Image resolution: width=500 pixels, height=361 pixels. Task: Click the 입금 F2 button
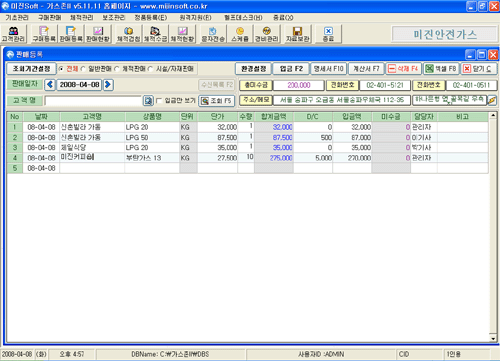click(x=291, y=69)
